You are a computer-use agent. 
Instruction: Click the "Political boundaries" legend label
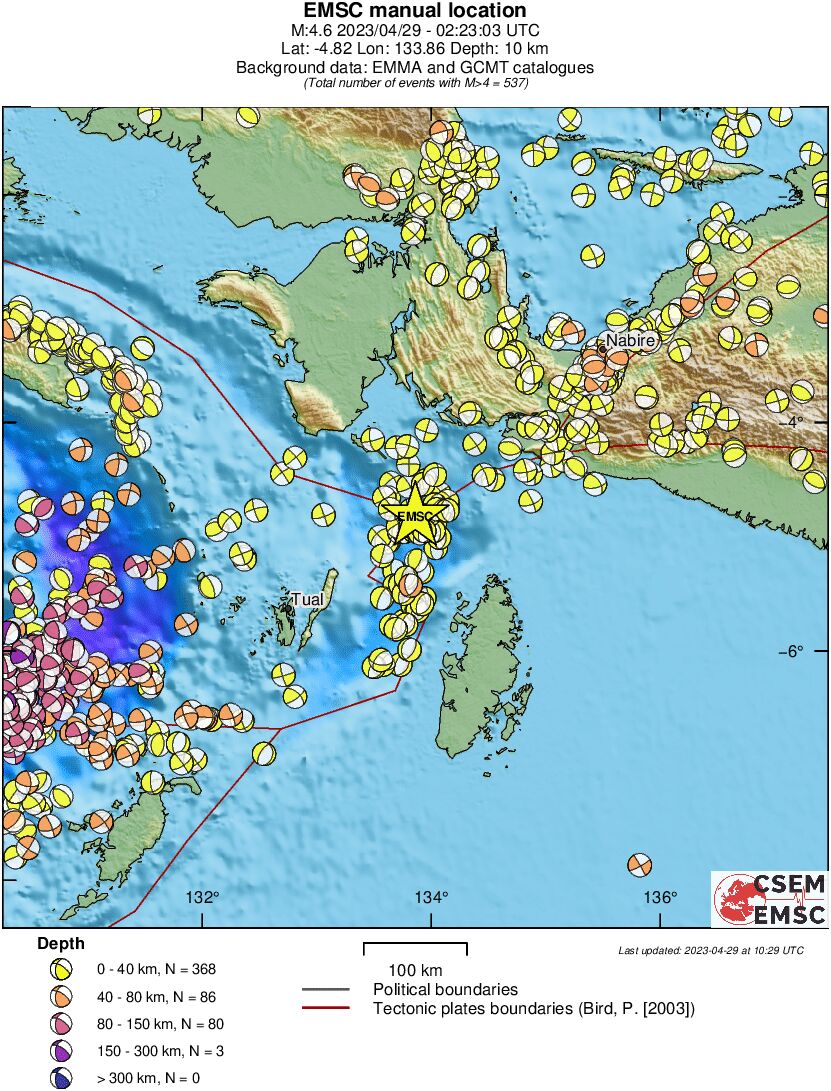[x=445, y=989]
